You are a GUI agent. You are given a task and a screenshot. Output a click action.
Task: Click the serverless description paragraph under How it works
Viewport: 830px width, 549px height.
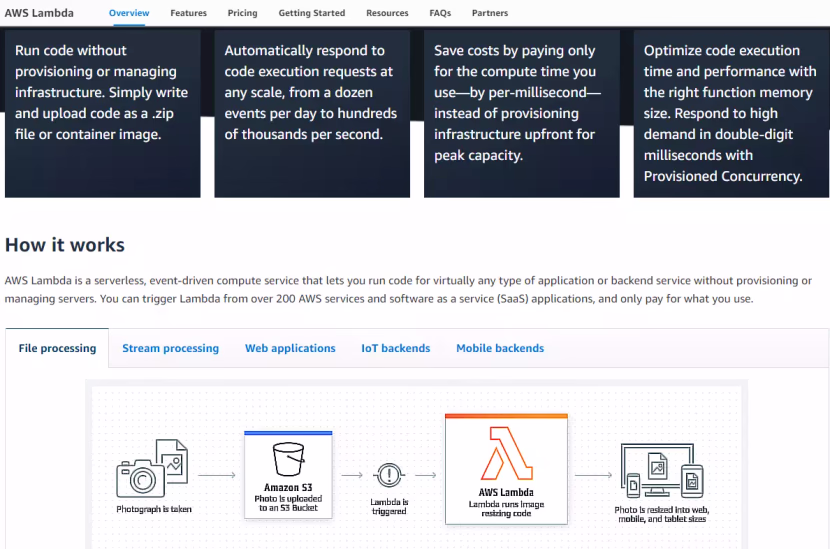[x=408, y=290]
